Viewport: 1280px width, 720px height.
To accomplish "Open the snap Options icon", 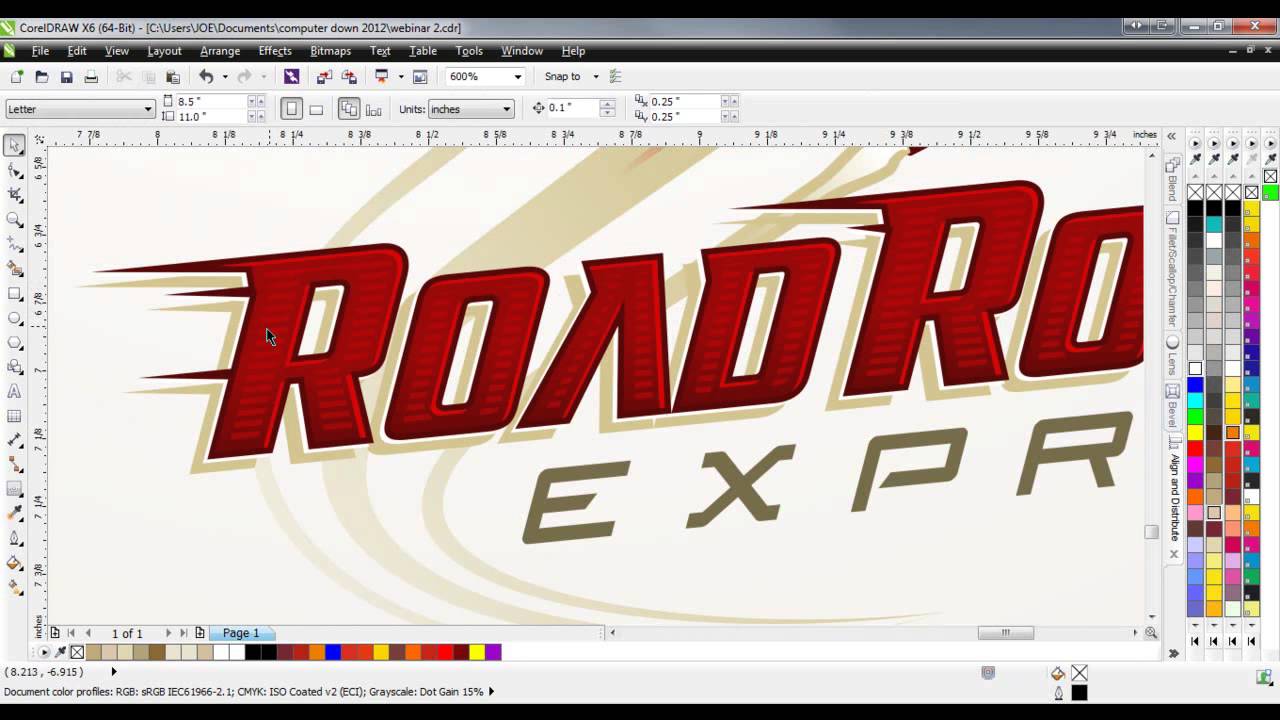I will [x=615, y=76].
